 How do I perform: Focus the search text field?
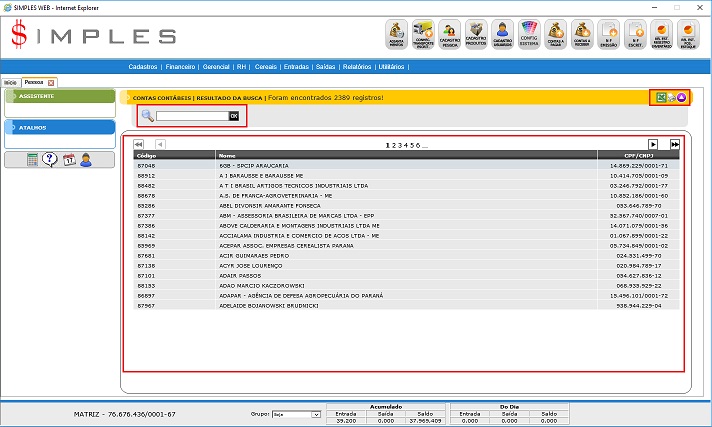pos(192,116)
